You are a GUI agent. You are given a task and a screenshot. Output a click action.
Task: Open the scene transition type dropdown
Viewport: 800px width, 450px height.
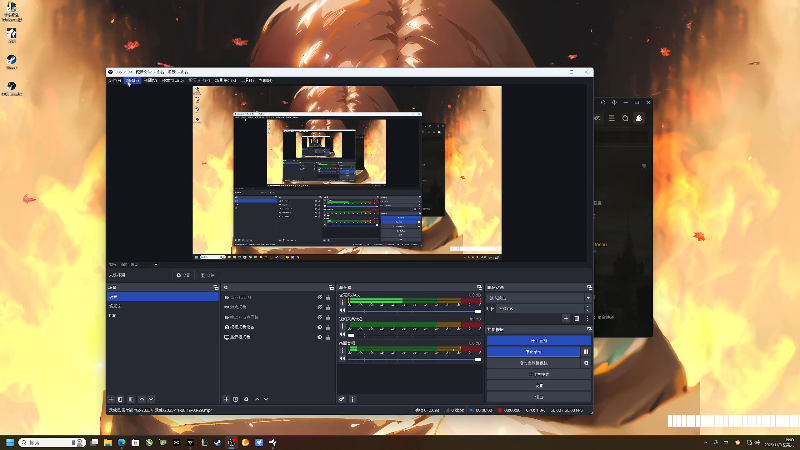pyautogui.click(x=539, y=297)
